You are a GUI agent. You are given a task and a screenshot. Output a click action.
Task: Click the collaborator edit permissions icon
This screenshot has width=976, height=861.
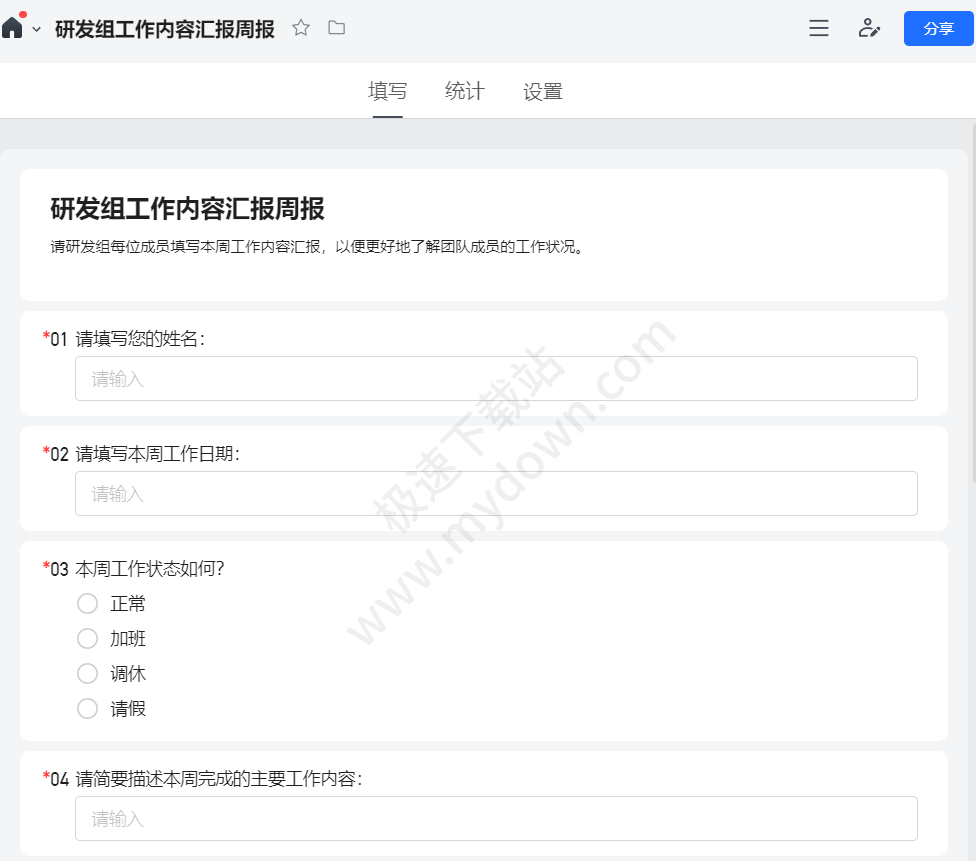click(869, 29)
